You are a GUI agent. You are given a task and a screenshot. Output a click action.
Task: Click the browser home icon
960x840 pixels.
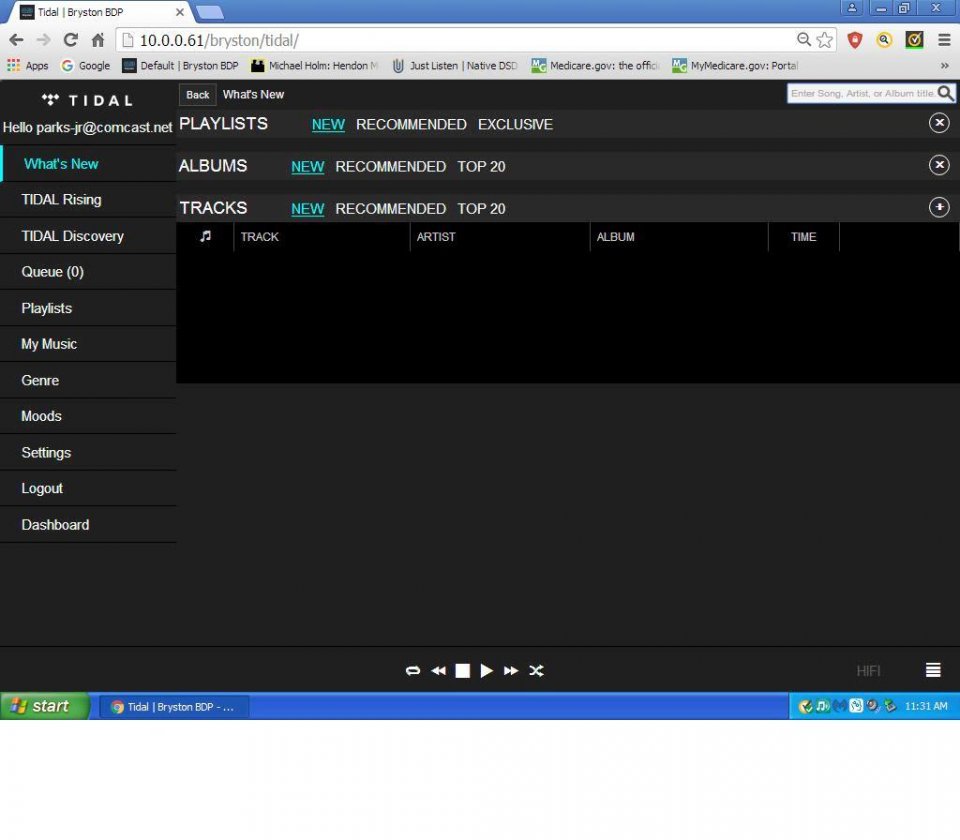[x=97, y=40]
